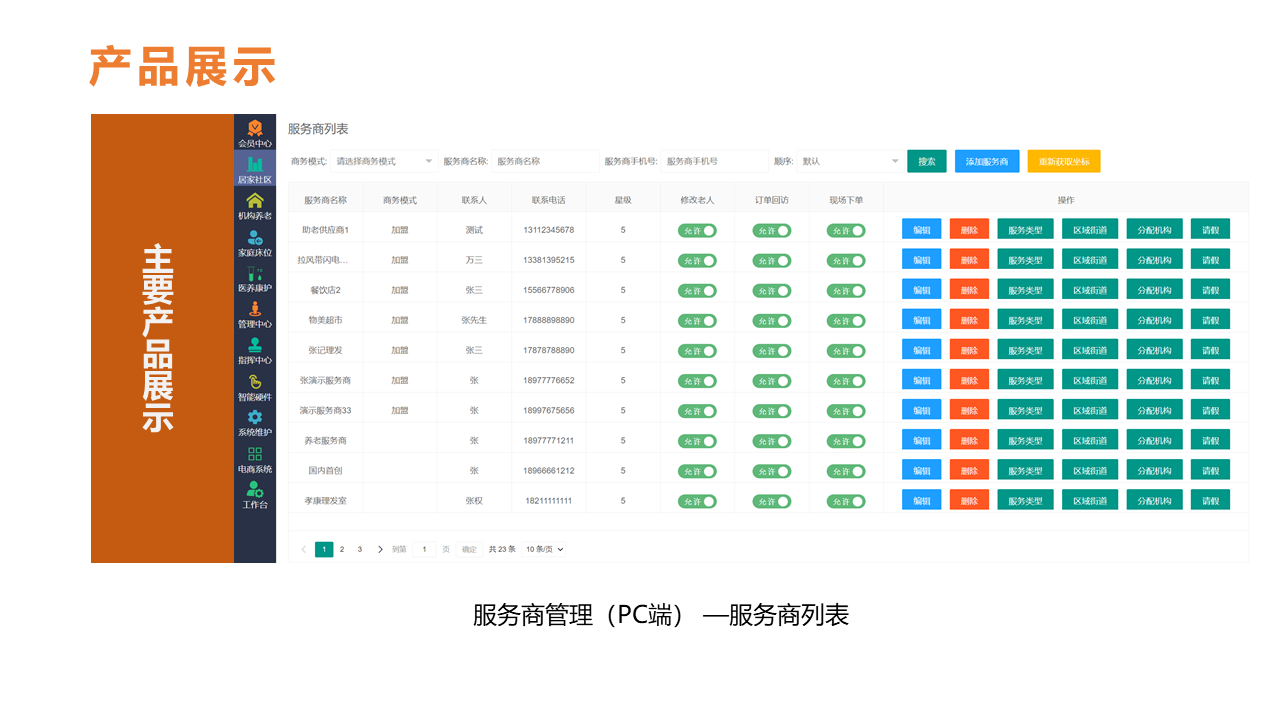Click the green 搜索 button
This screenshot has height=720, width=1280.
pos(926,160)
